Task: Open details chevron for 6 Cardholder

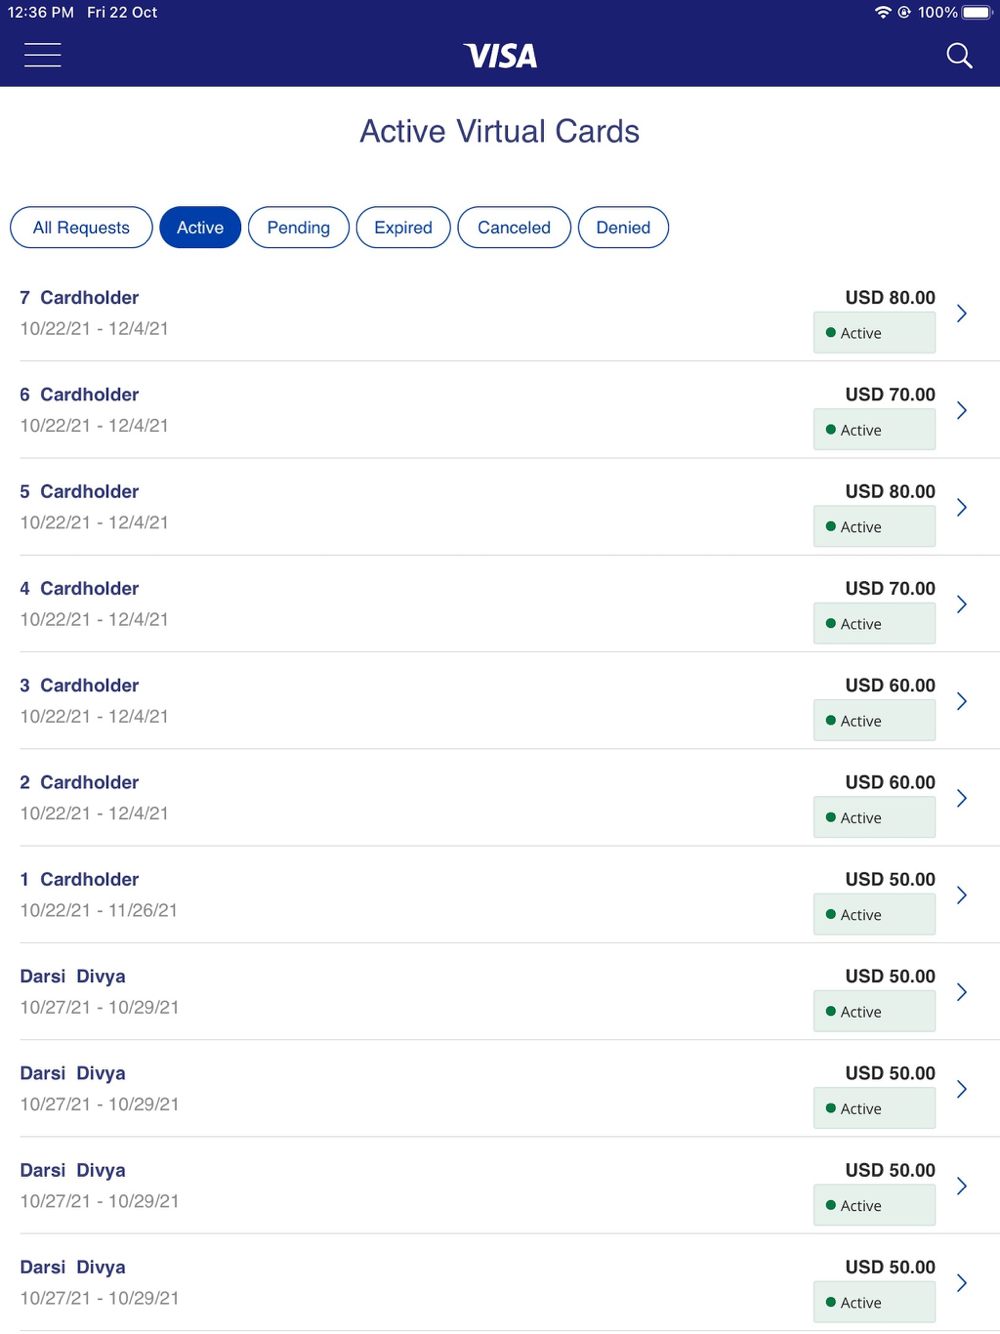Action: pos(961,410)
